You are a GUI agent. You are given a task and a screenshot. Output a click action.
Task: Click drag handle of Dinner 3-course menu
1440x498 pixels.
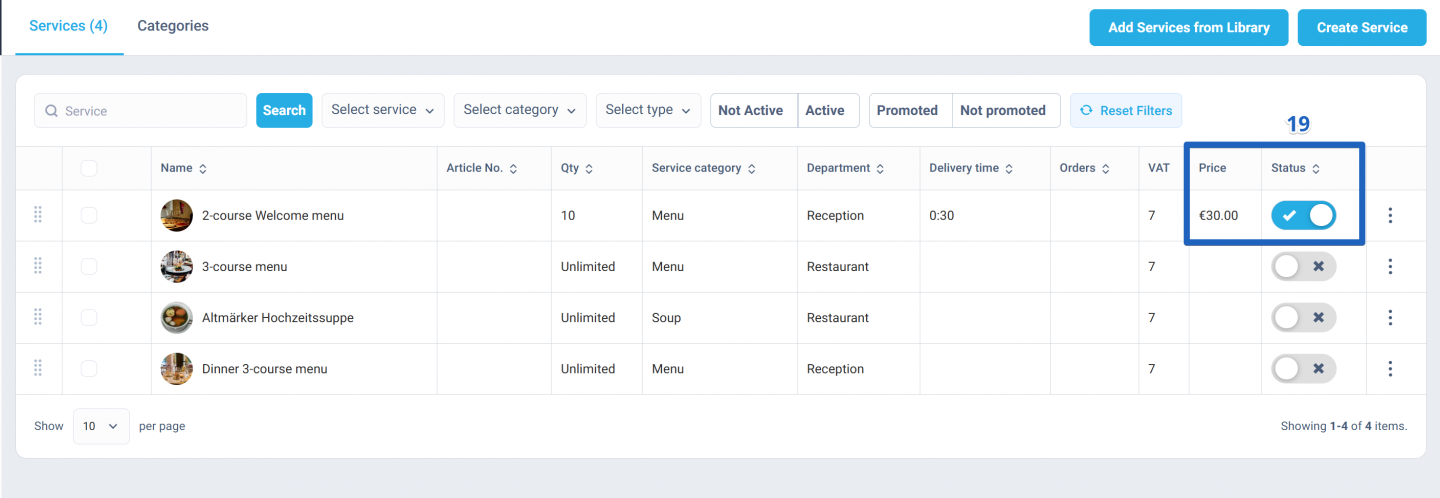[38, 368]
